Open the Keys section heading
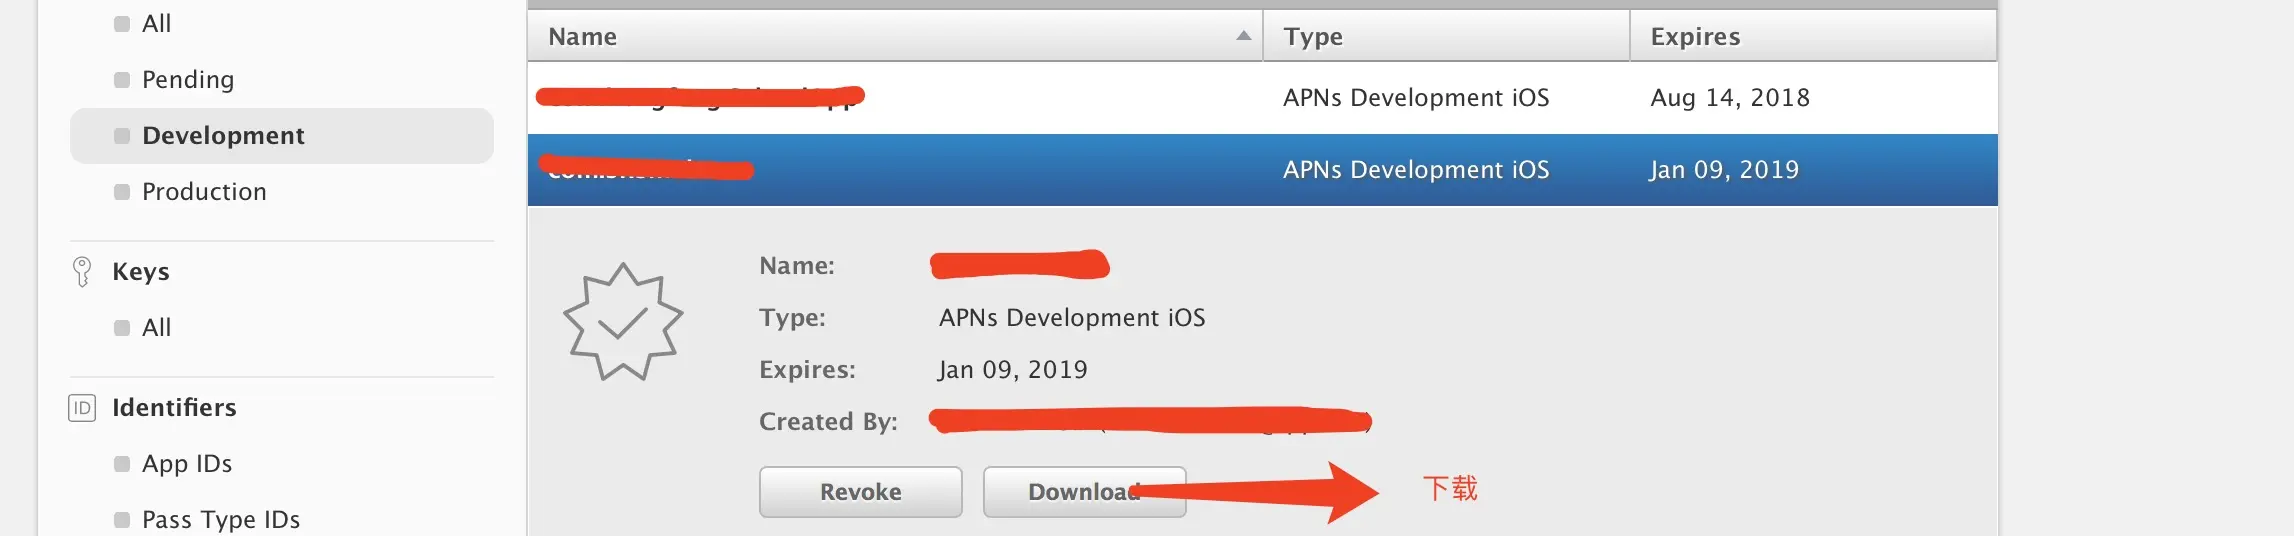The height and width of the screenshot is (536, 2294). tap(141, 272)
